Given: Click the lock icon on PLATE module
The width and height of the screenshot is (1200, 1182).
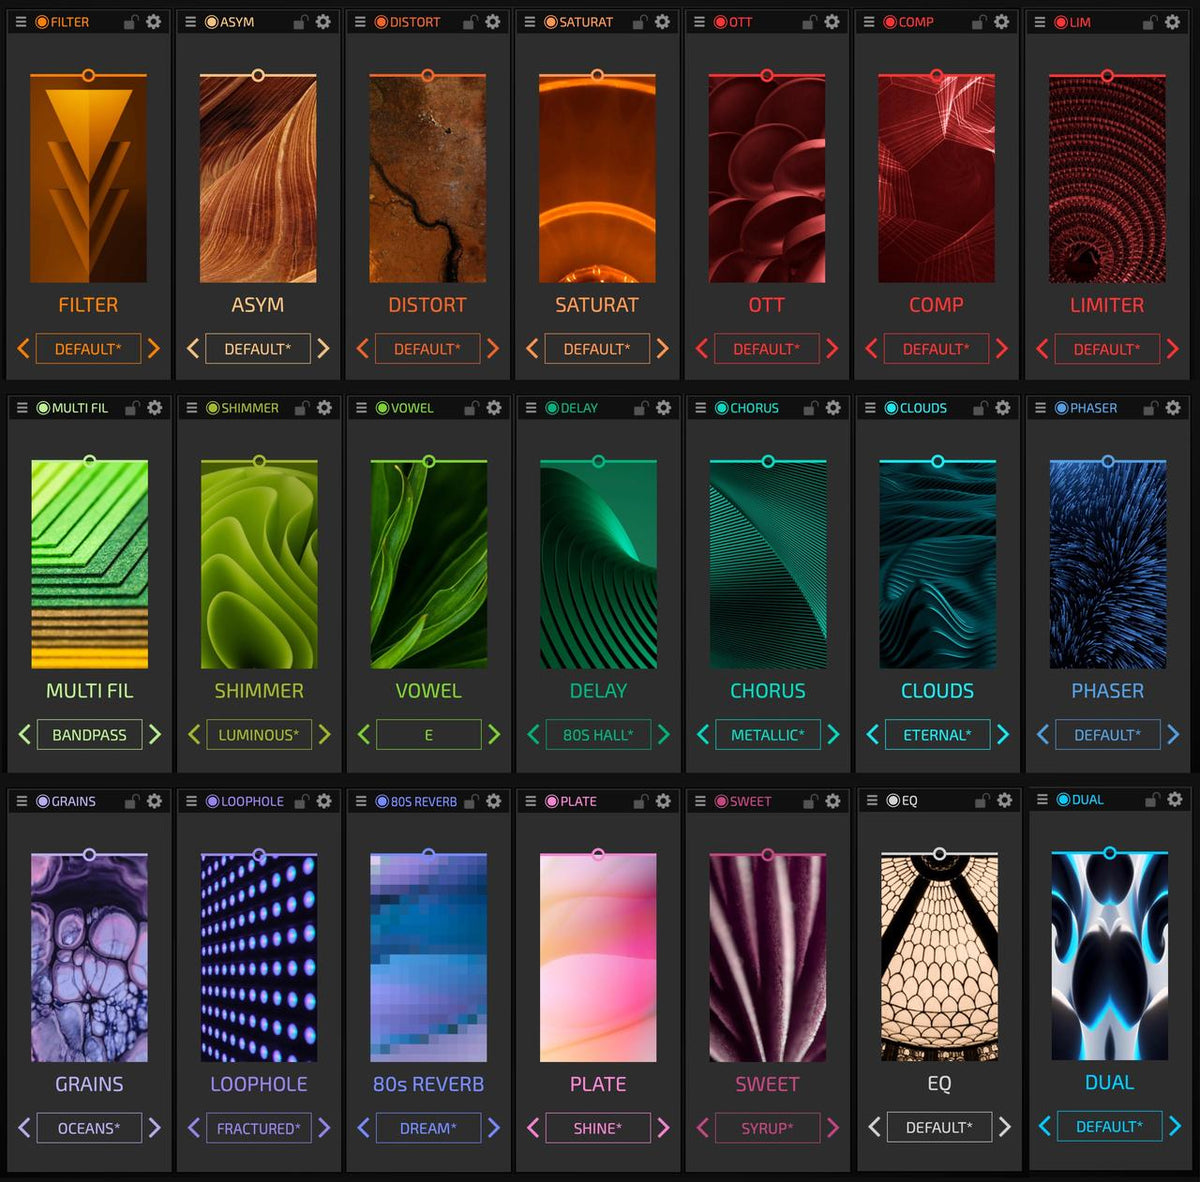Looking at the screenshot, I should pyautogui.click(x=641, y=801).
